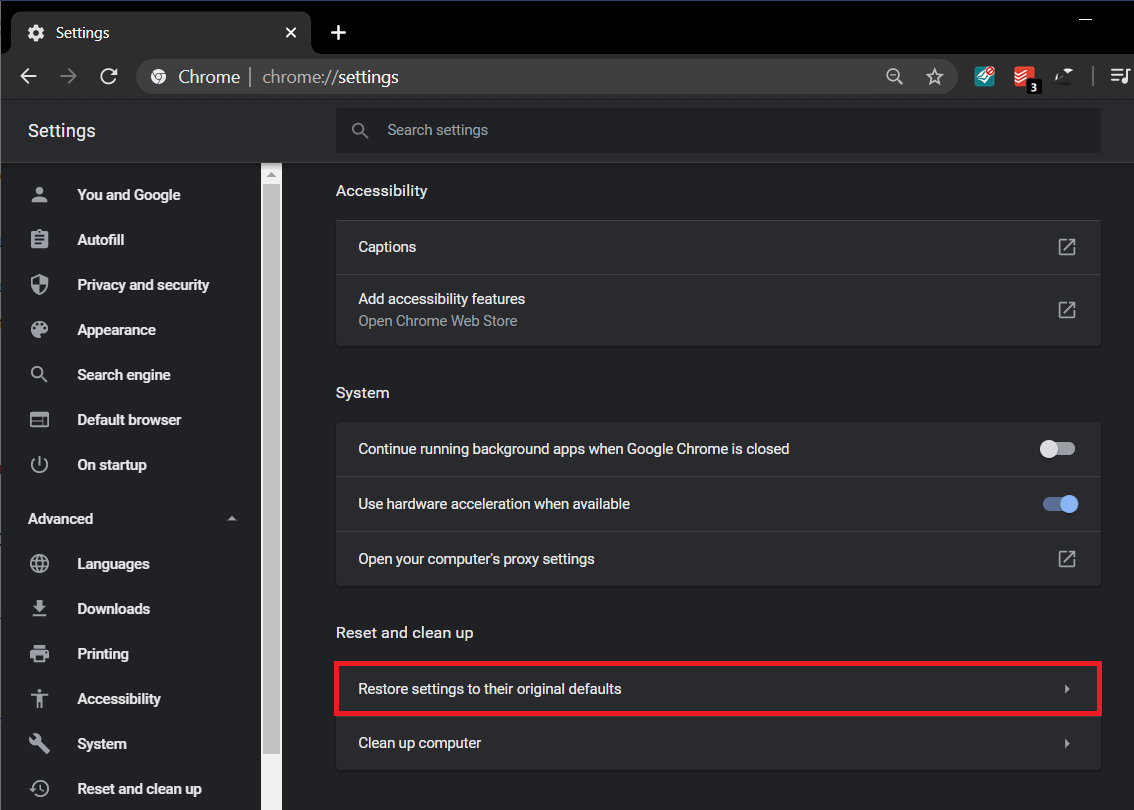Screen dimensions: 1134x810
Task: Click the back navigation arrow
Action: [29, 77]
